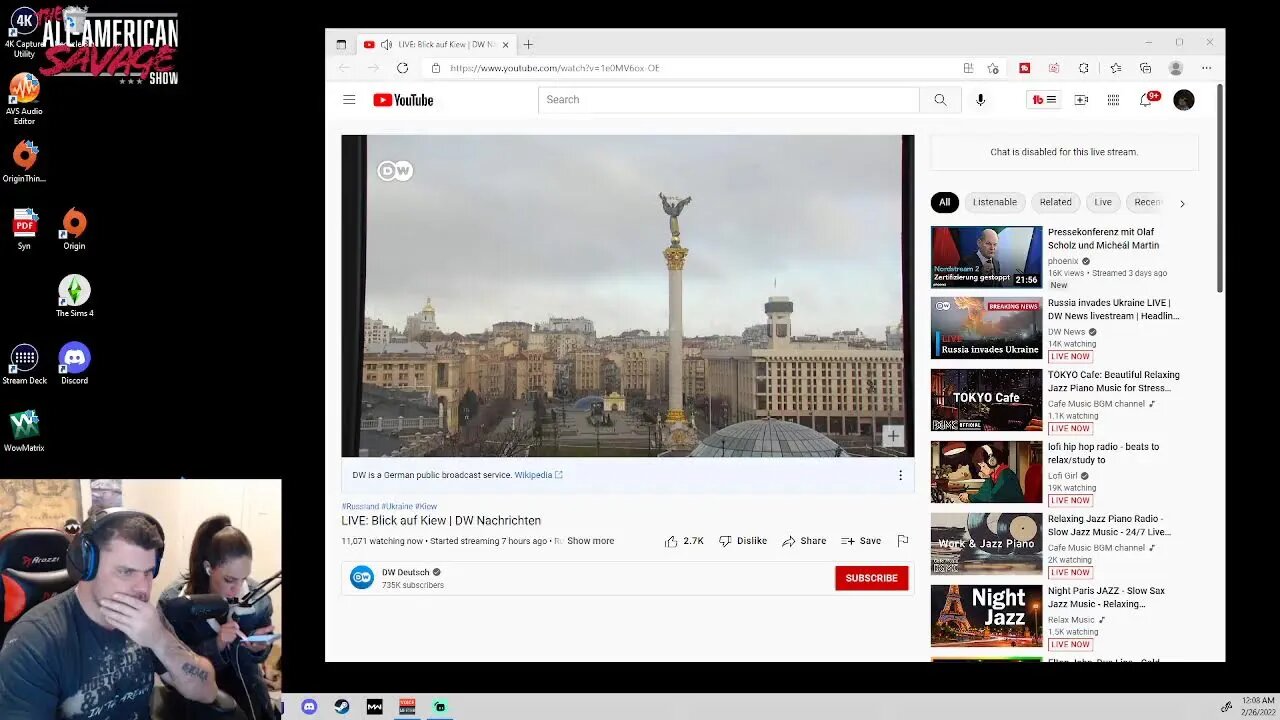Go to the YouTube home logo
This screenshot has width=1280, height=720.
coord(403,100)
